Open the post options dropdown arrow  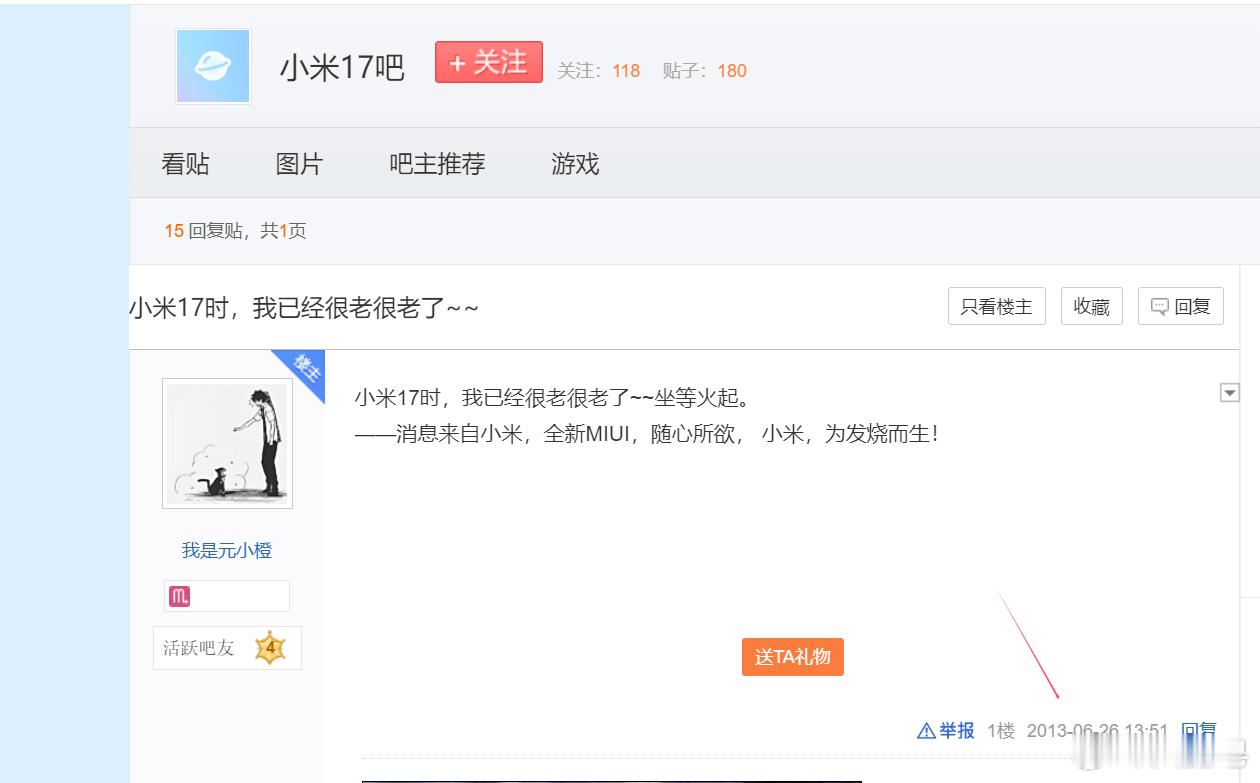(1230, 393)
